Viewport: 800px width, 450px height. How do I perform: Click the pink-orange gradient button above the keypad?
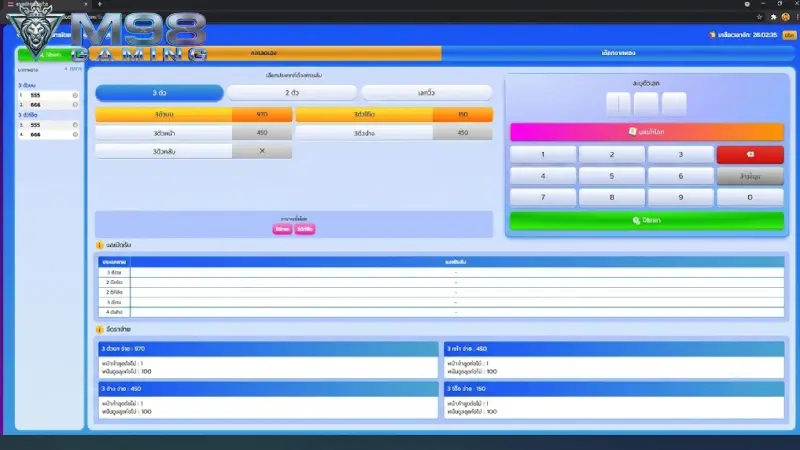click(x=647, y=132)
